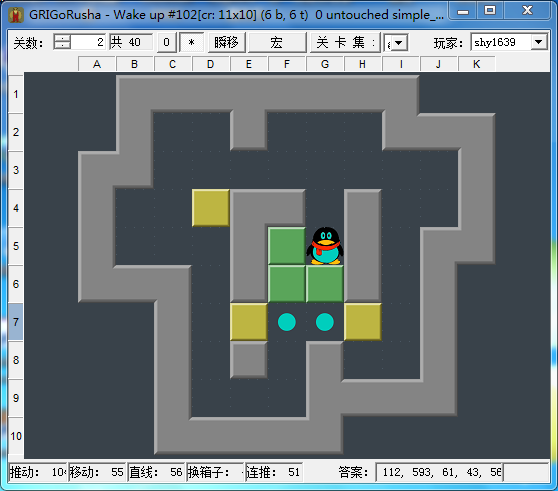Click column header B
Image resolution: width=558 pixels, height=491 pixels.
(135, 64)
